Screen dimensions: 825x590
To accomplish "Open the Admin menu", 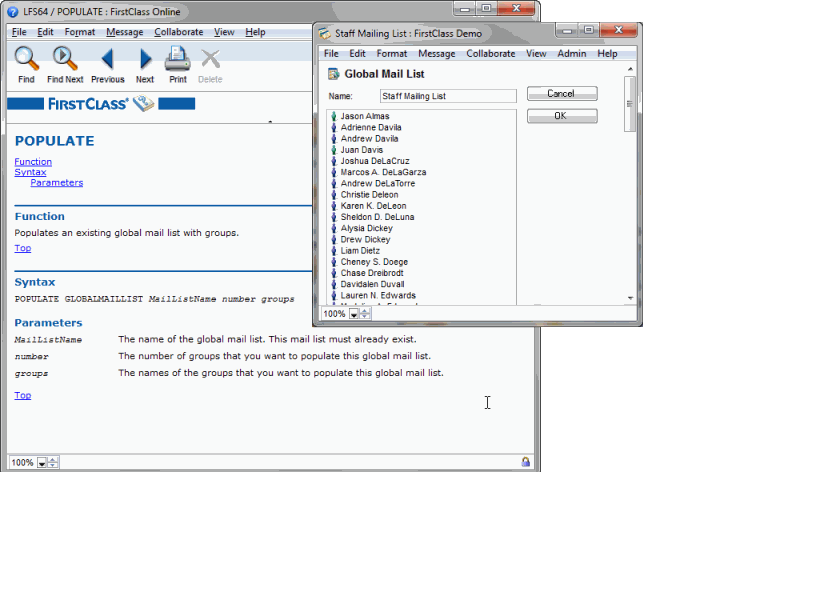I will 571,53.
